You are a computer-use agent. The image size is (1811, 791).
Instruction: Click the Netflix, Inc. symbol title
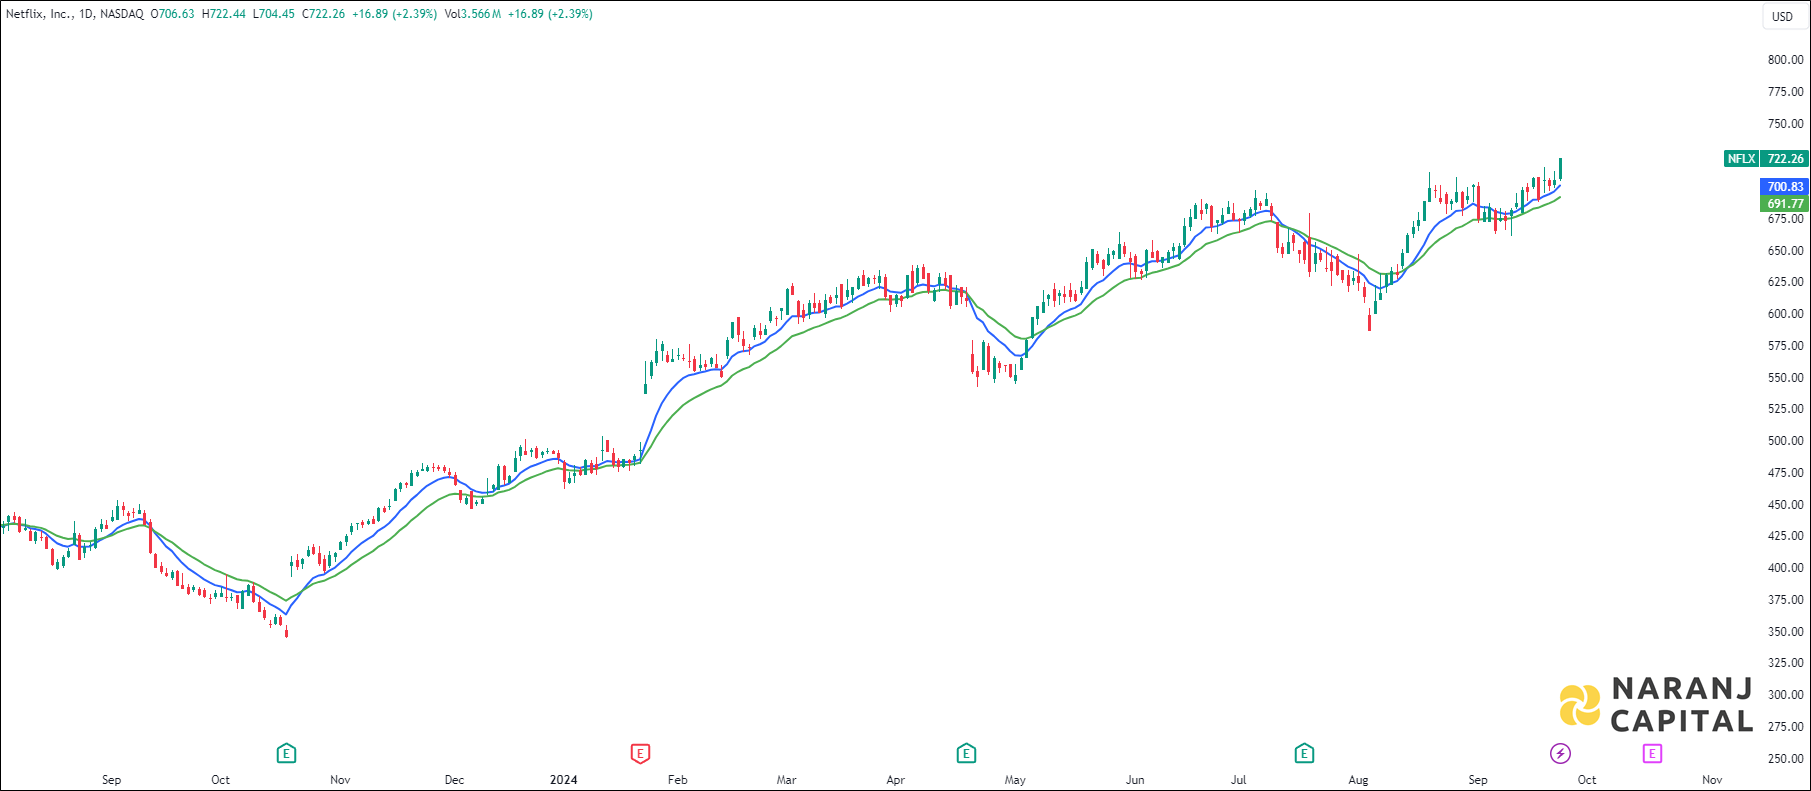click(x=38, y=14)
